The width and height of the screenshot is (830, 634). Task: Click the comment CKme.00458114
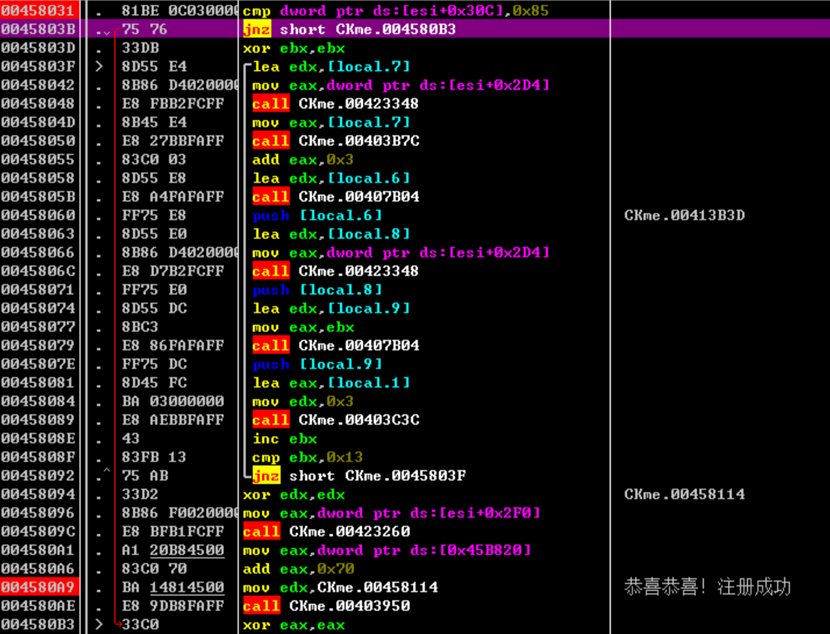(x=684, y=494)
